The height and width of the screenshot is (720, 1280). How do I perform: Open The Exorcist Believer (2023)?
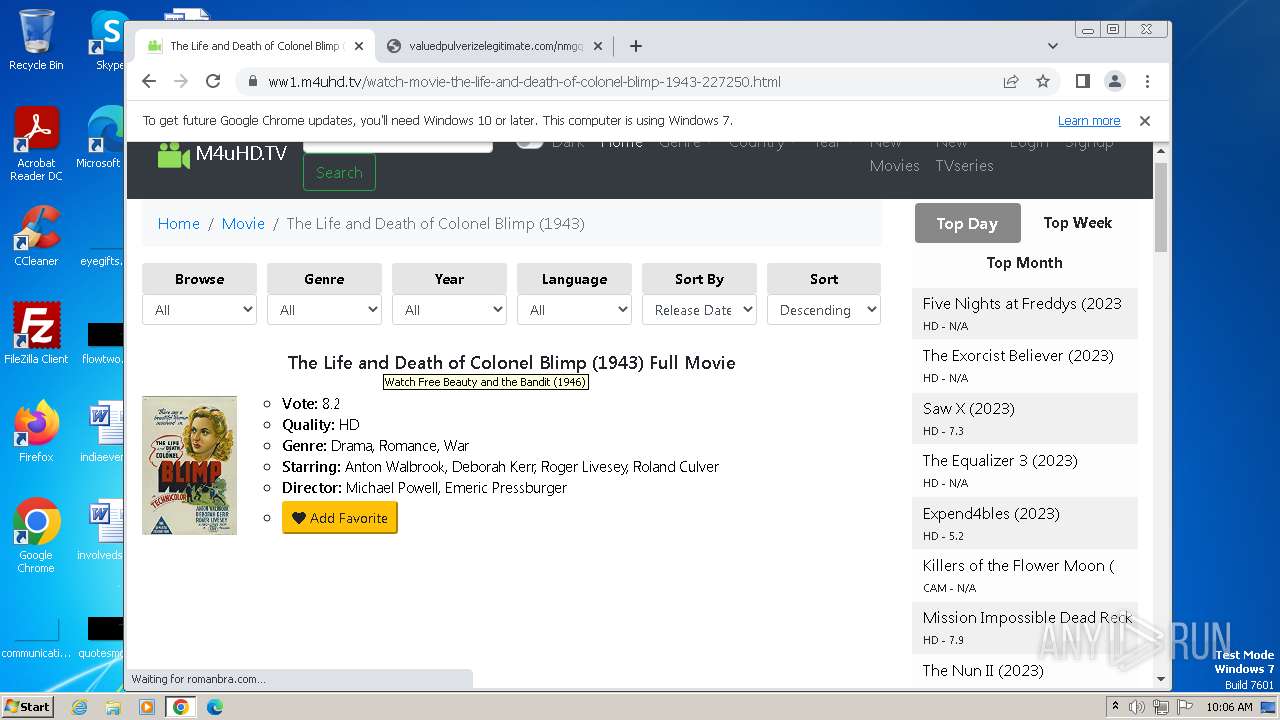(x=1018, y=355)
